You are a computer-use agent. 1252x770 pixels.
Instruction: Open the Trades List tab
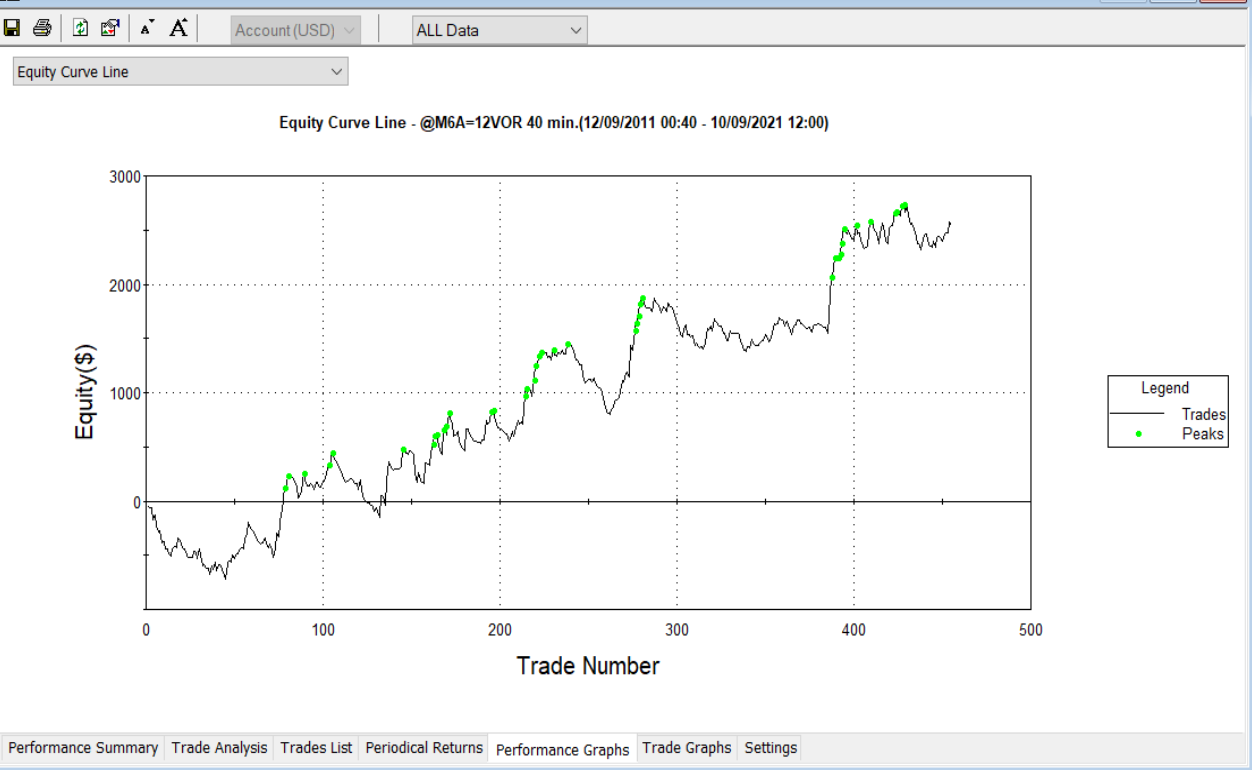click(x=316, y=748)
